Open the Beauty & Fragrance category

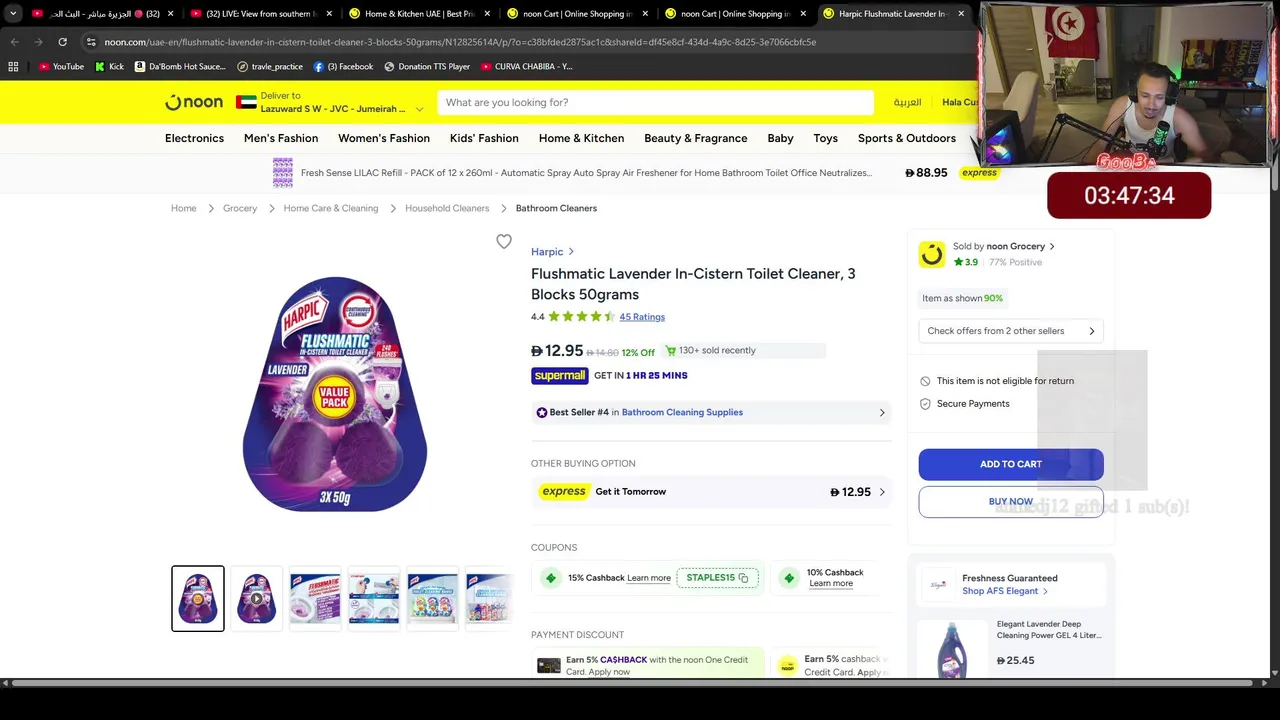[x=696, y=138]
